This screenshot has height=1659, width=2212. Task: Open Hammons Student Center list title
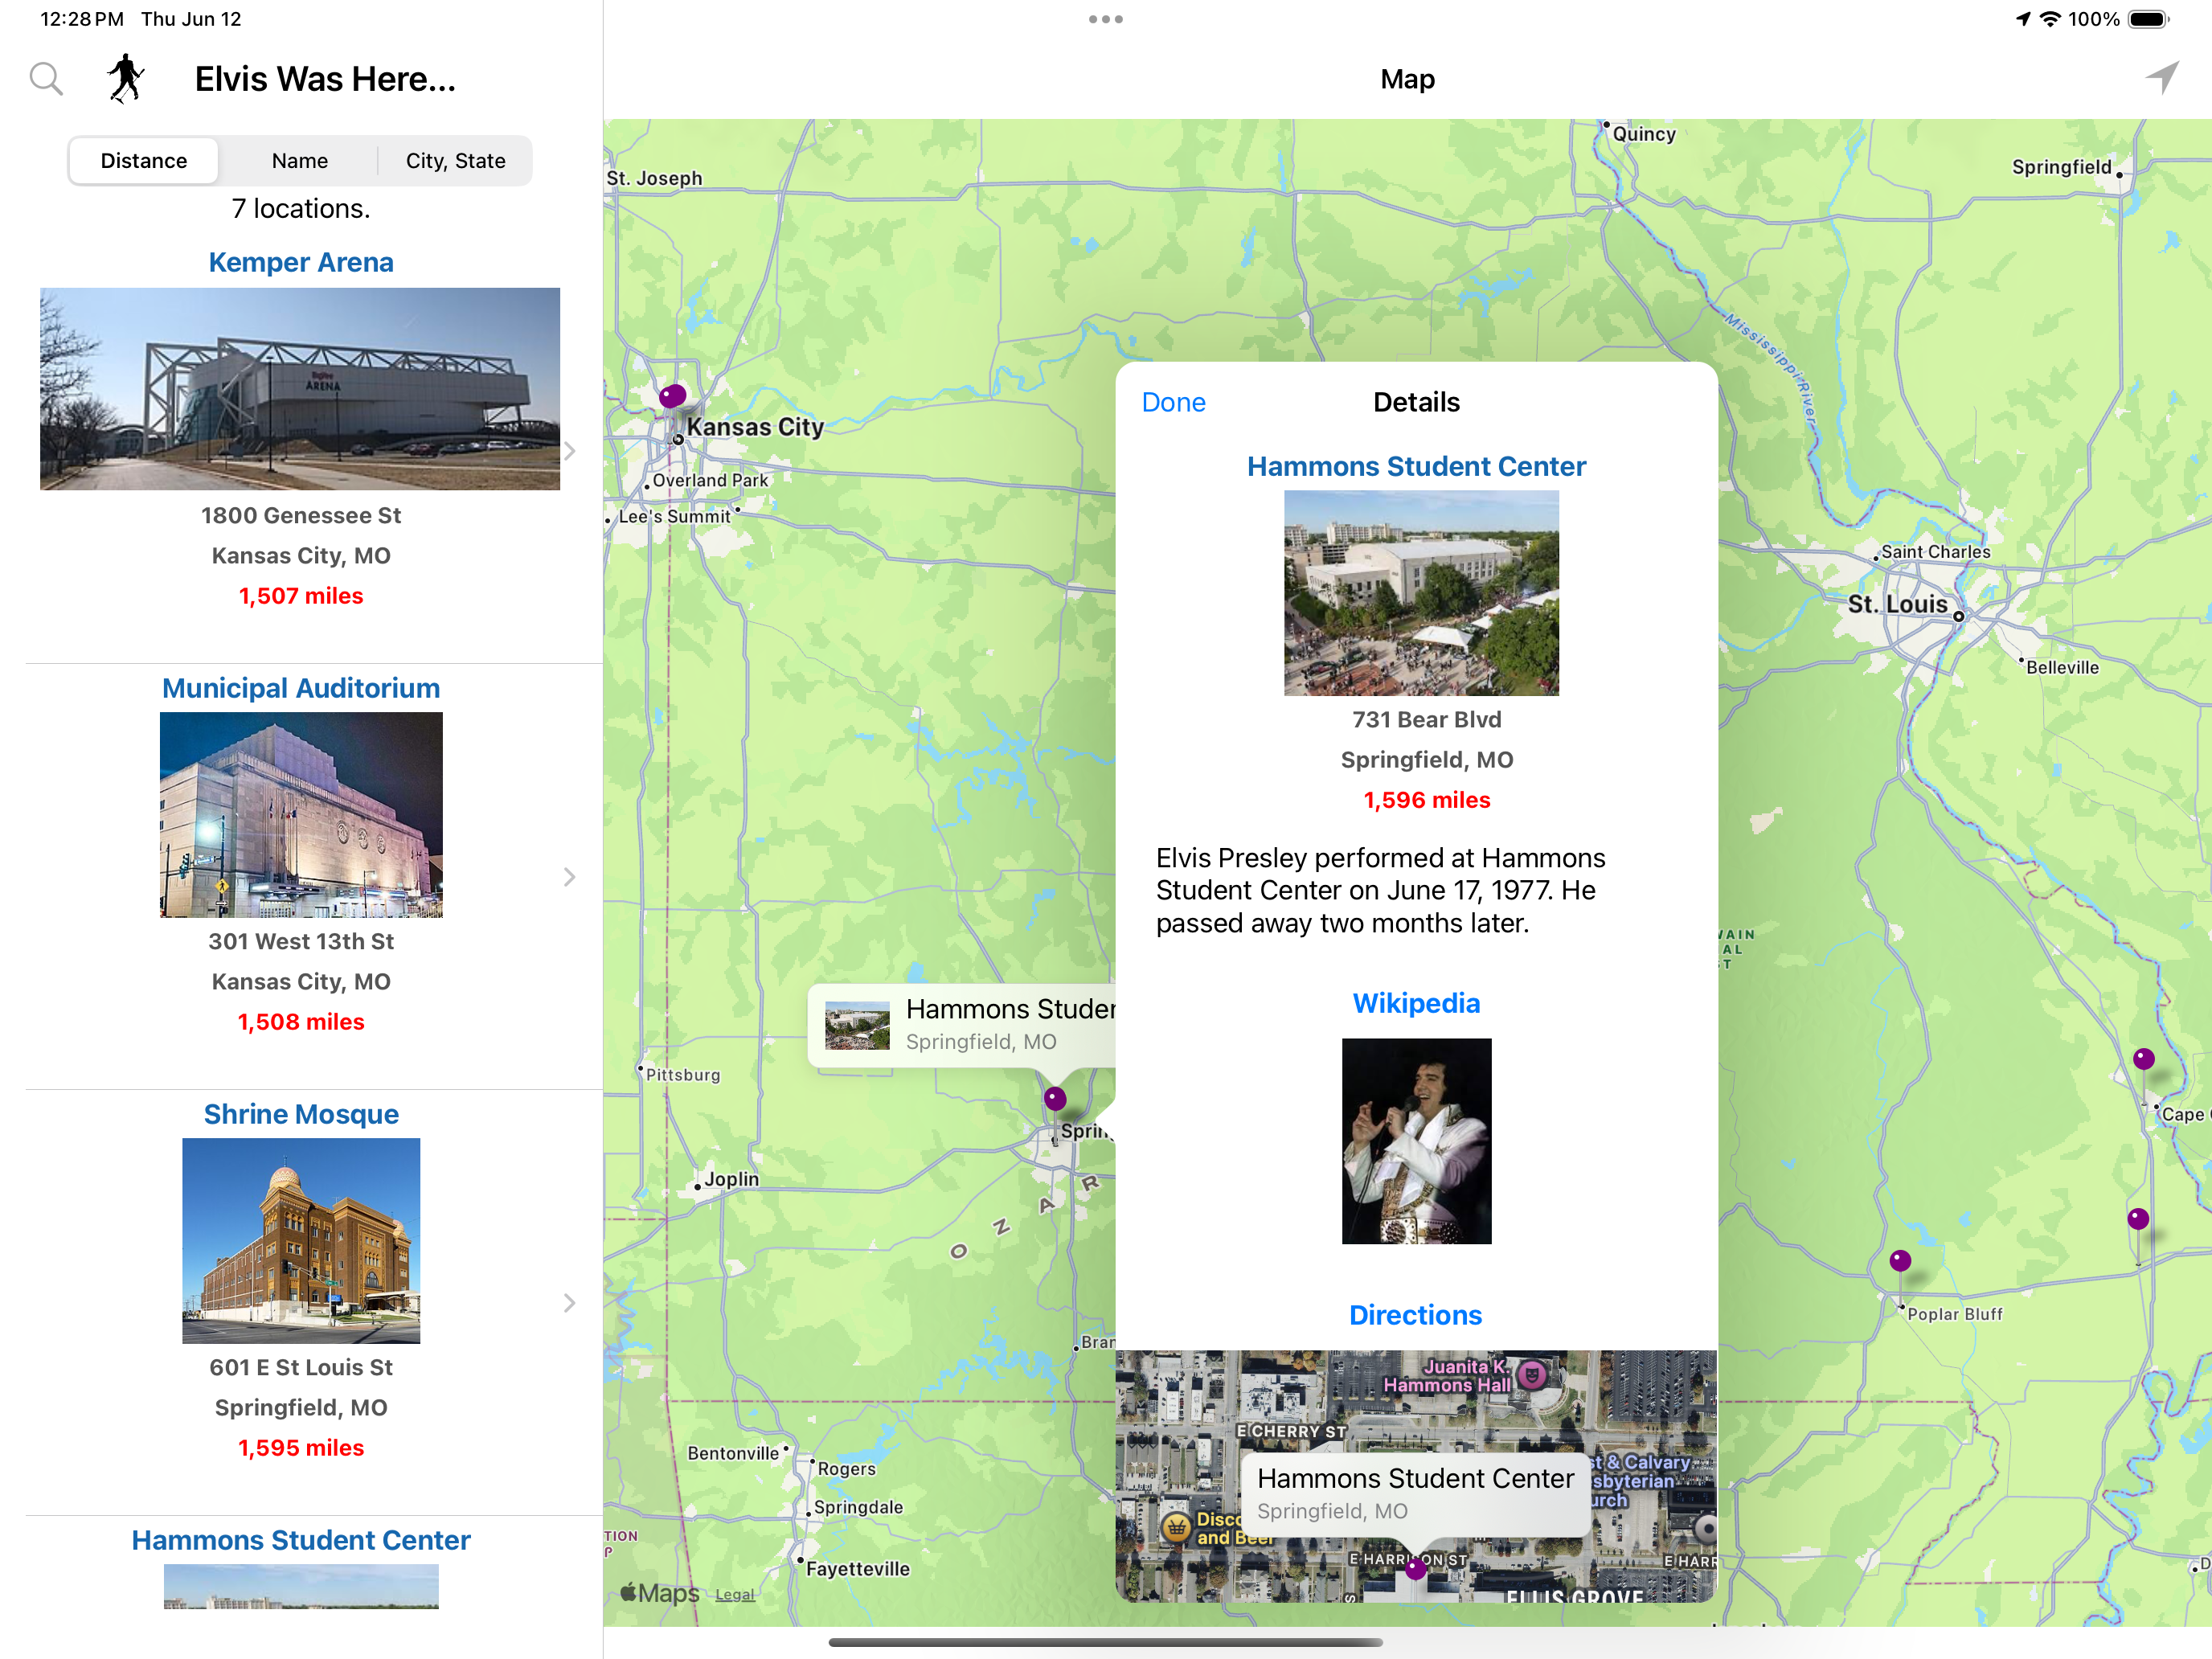[301, 1540]
